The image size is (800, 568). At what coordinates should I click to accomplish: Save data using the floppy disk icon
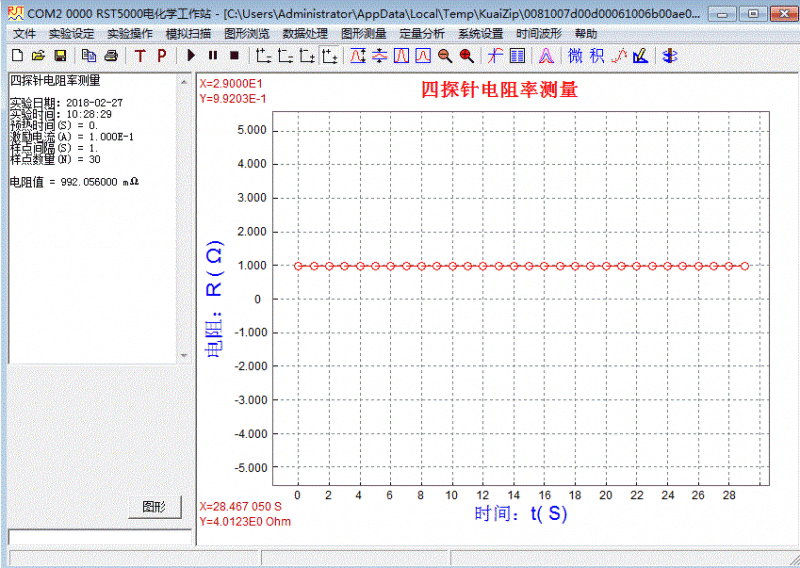(59, 55)
